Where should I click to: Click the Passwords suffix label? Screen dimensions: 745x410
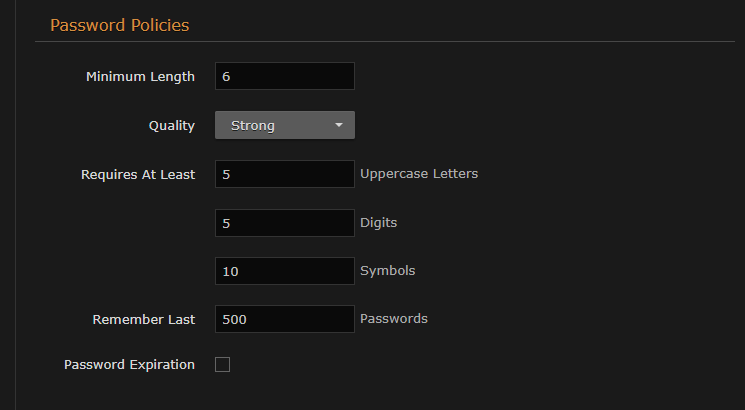(x=394, y=319)
